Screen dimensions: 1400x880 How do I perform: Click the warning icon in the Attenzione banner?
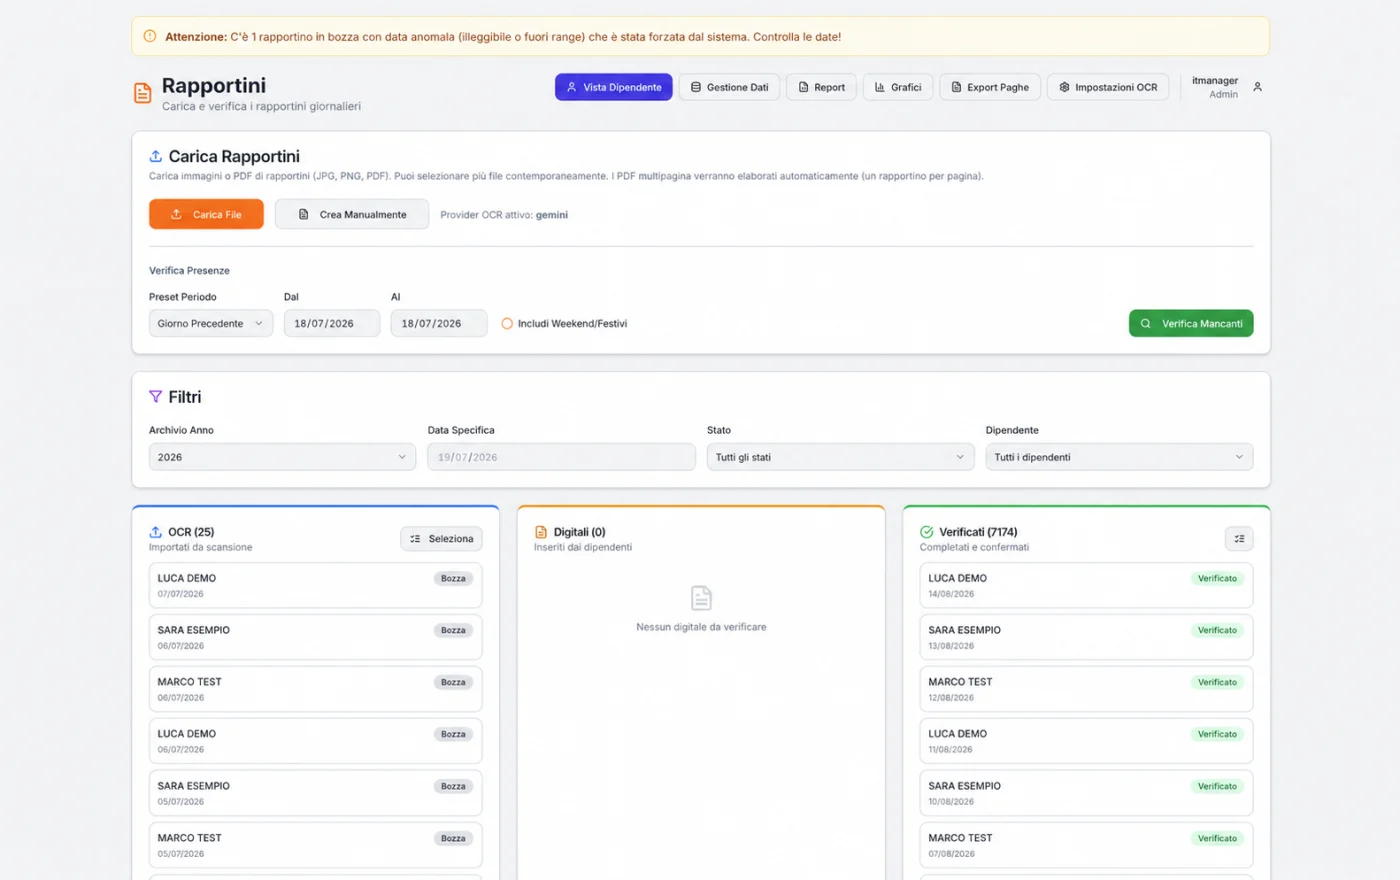(x=150, y=36)
